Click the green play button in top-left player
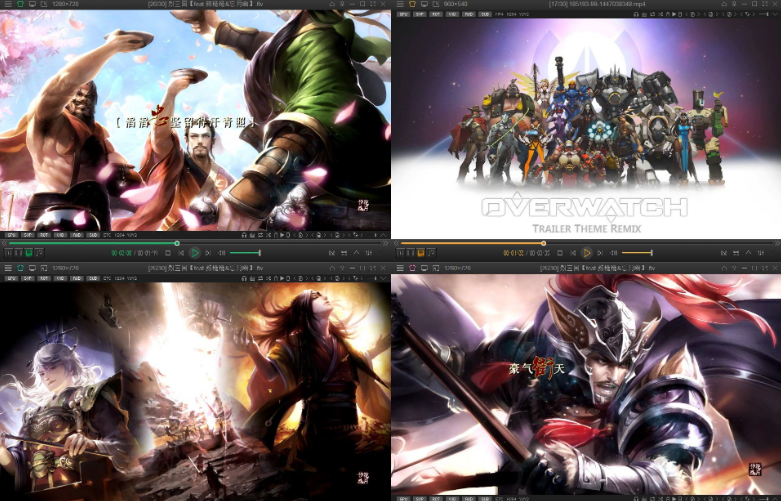Image resolution: width=781 pixels, height=501 pixels. point(195,253)
